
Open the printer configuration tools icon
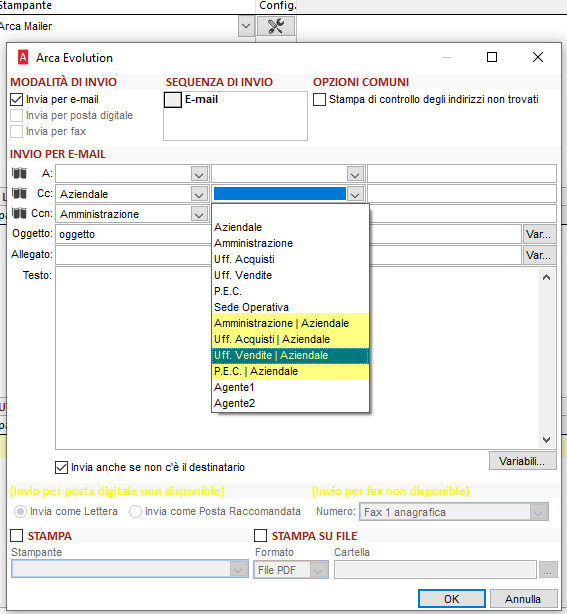276,26
